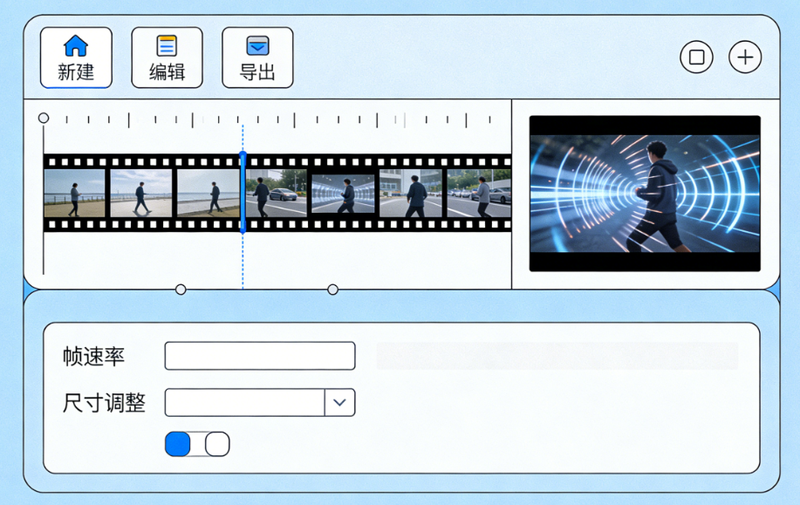The image size is (800, 505).
Task: Click the 导出 export icon
Action: point(257,57)
